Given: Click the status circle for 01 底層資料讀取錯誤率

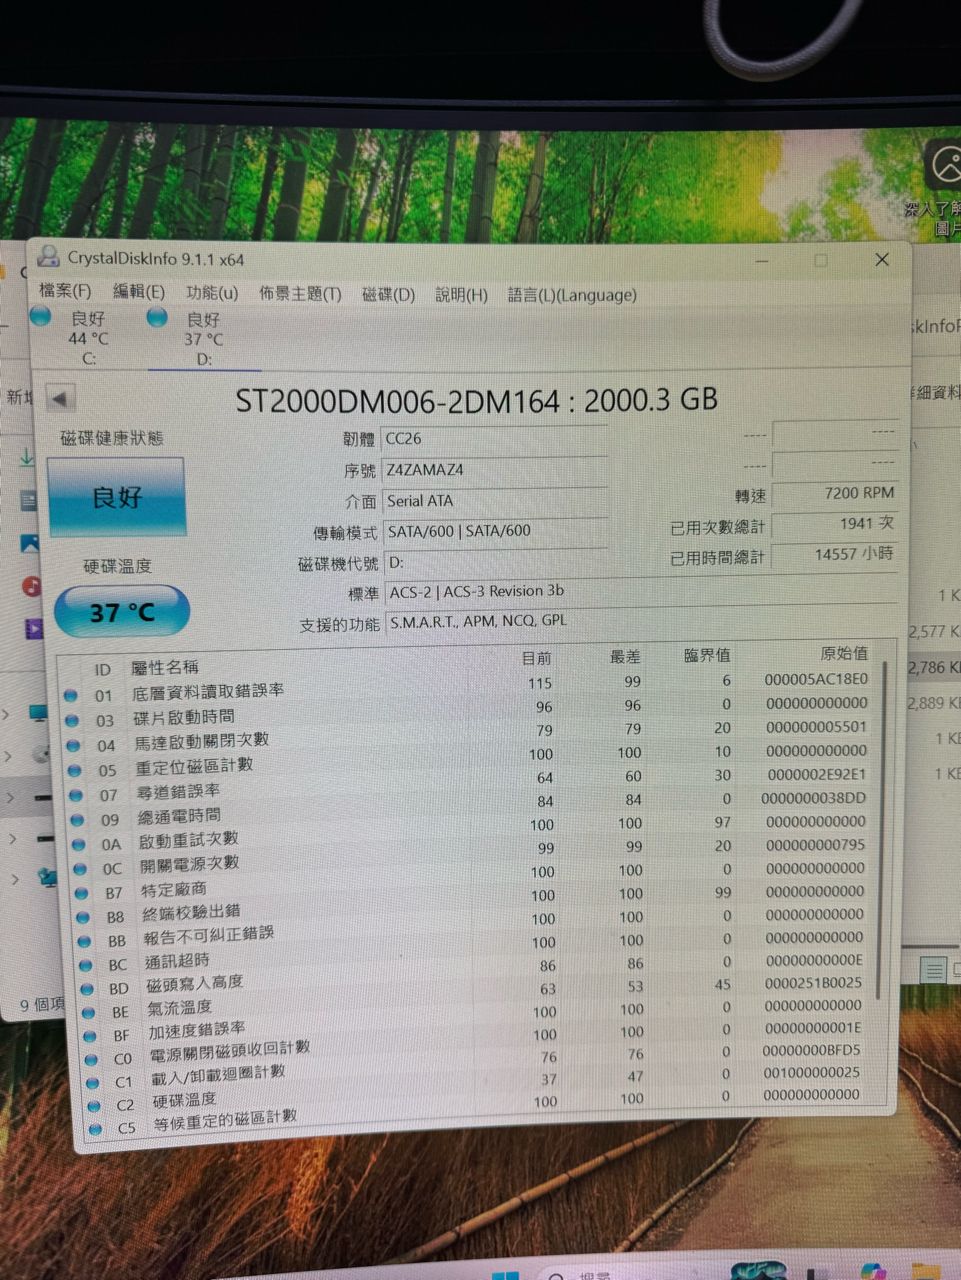Looking at the screenshot, I should [70, 695].
